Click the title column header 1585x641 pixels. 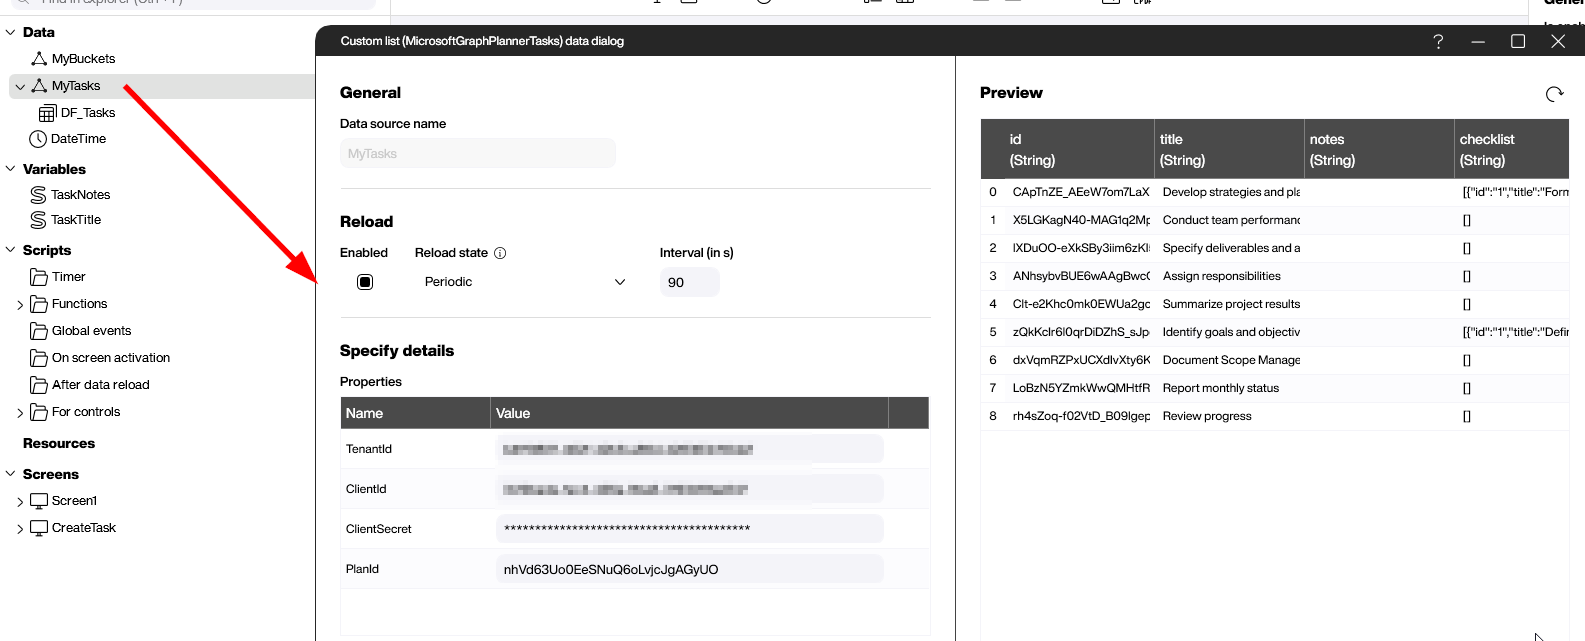pyautogui.click(x=1229, y=149)
